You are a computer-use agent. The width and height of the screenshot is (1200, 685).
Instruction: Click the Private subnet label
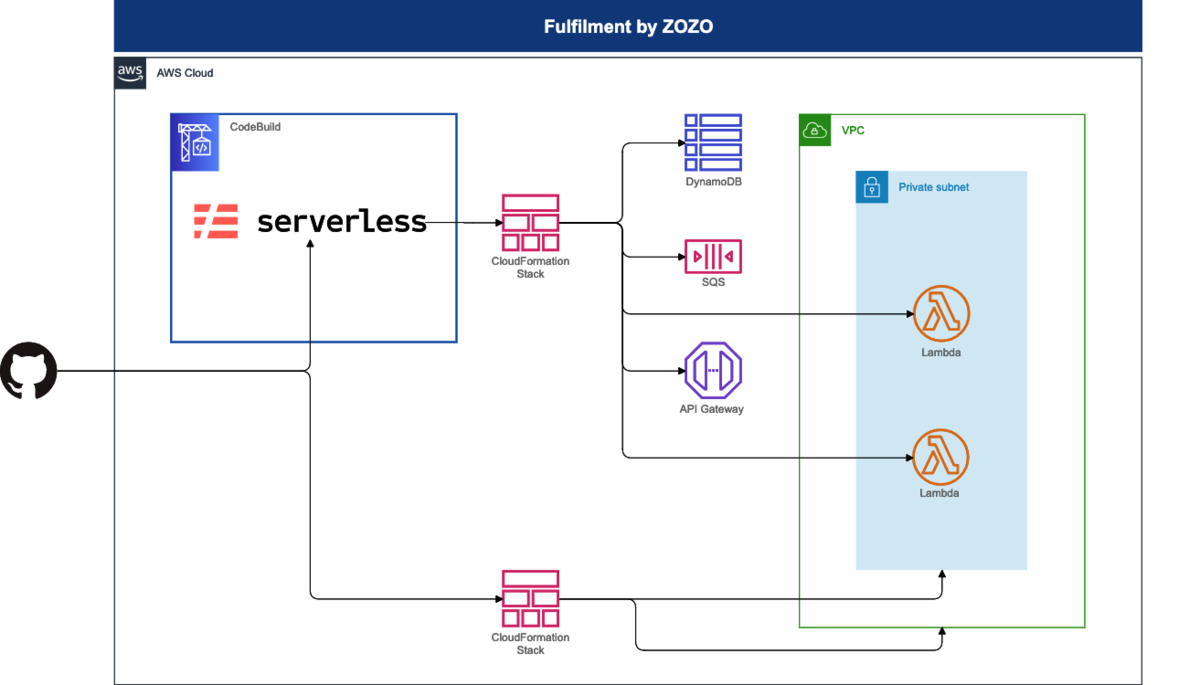934,187
